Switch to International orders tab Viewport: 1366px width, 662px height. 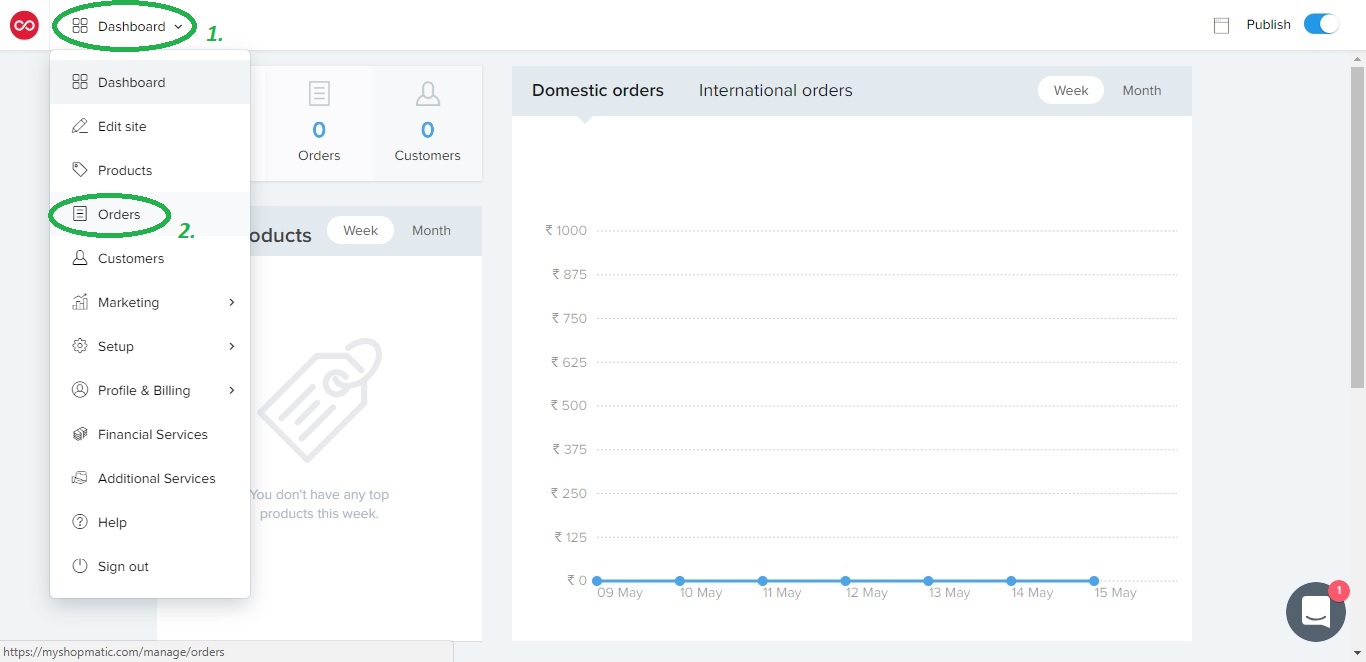776,90
